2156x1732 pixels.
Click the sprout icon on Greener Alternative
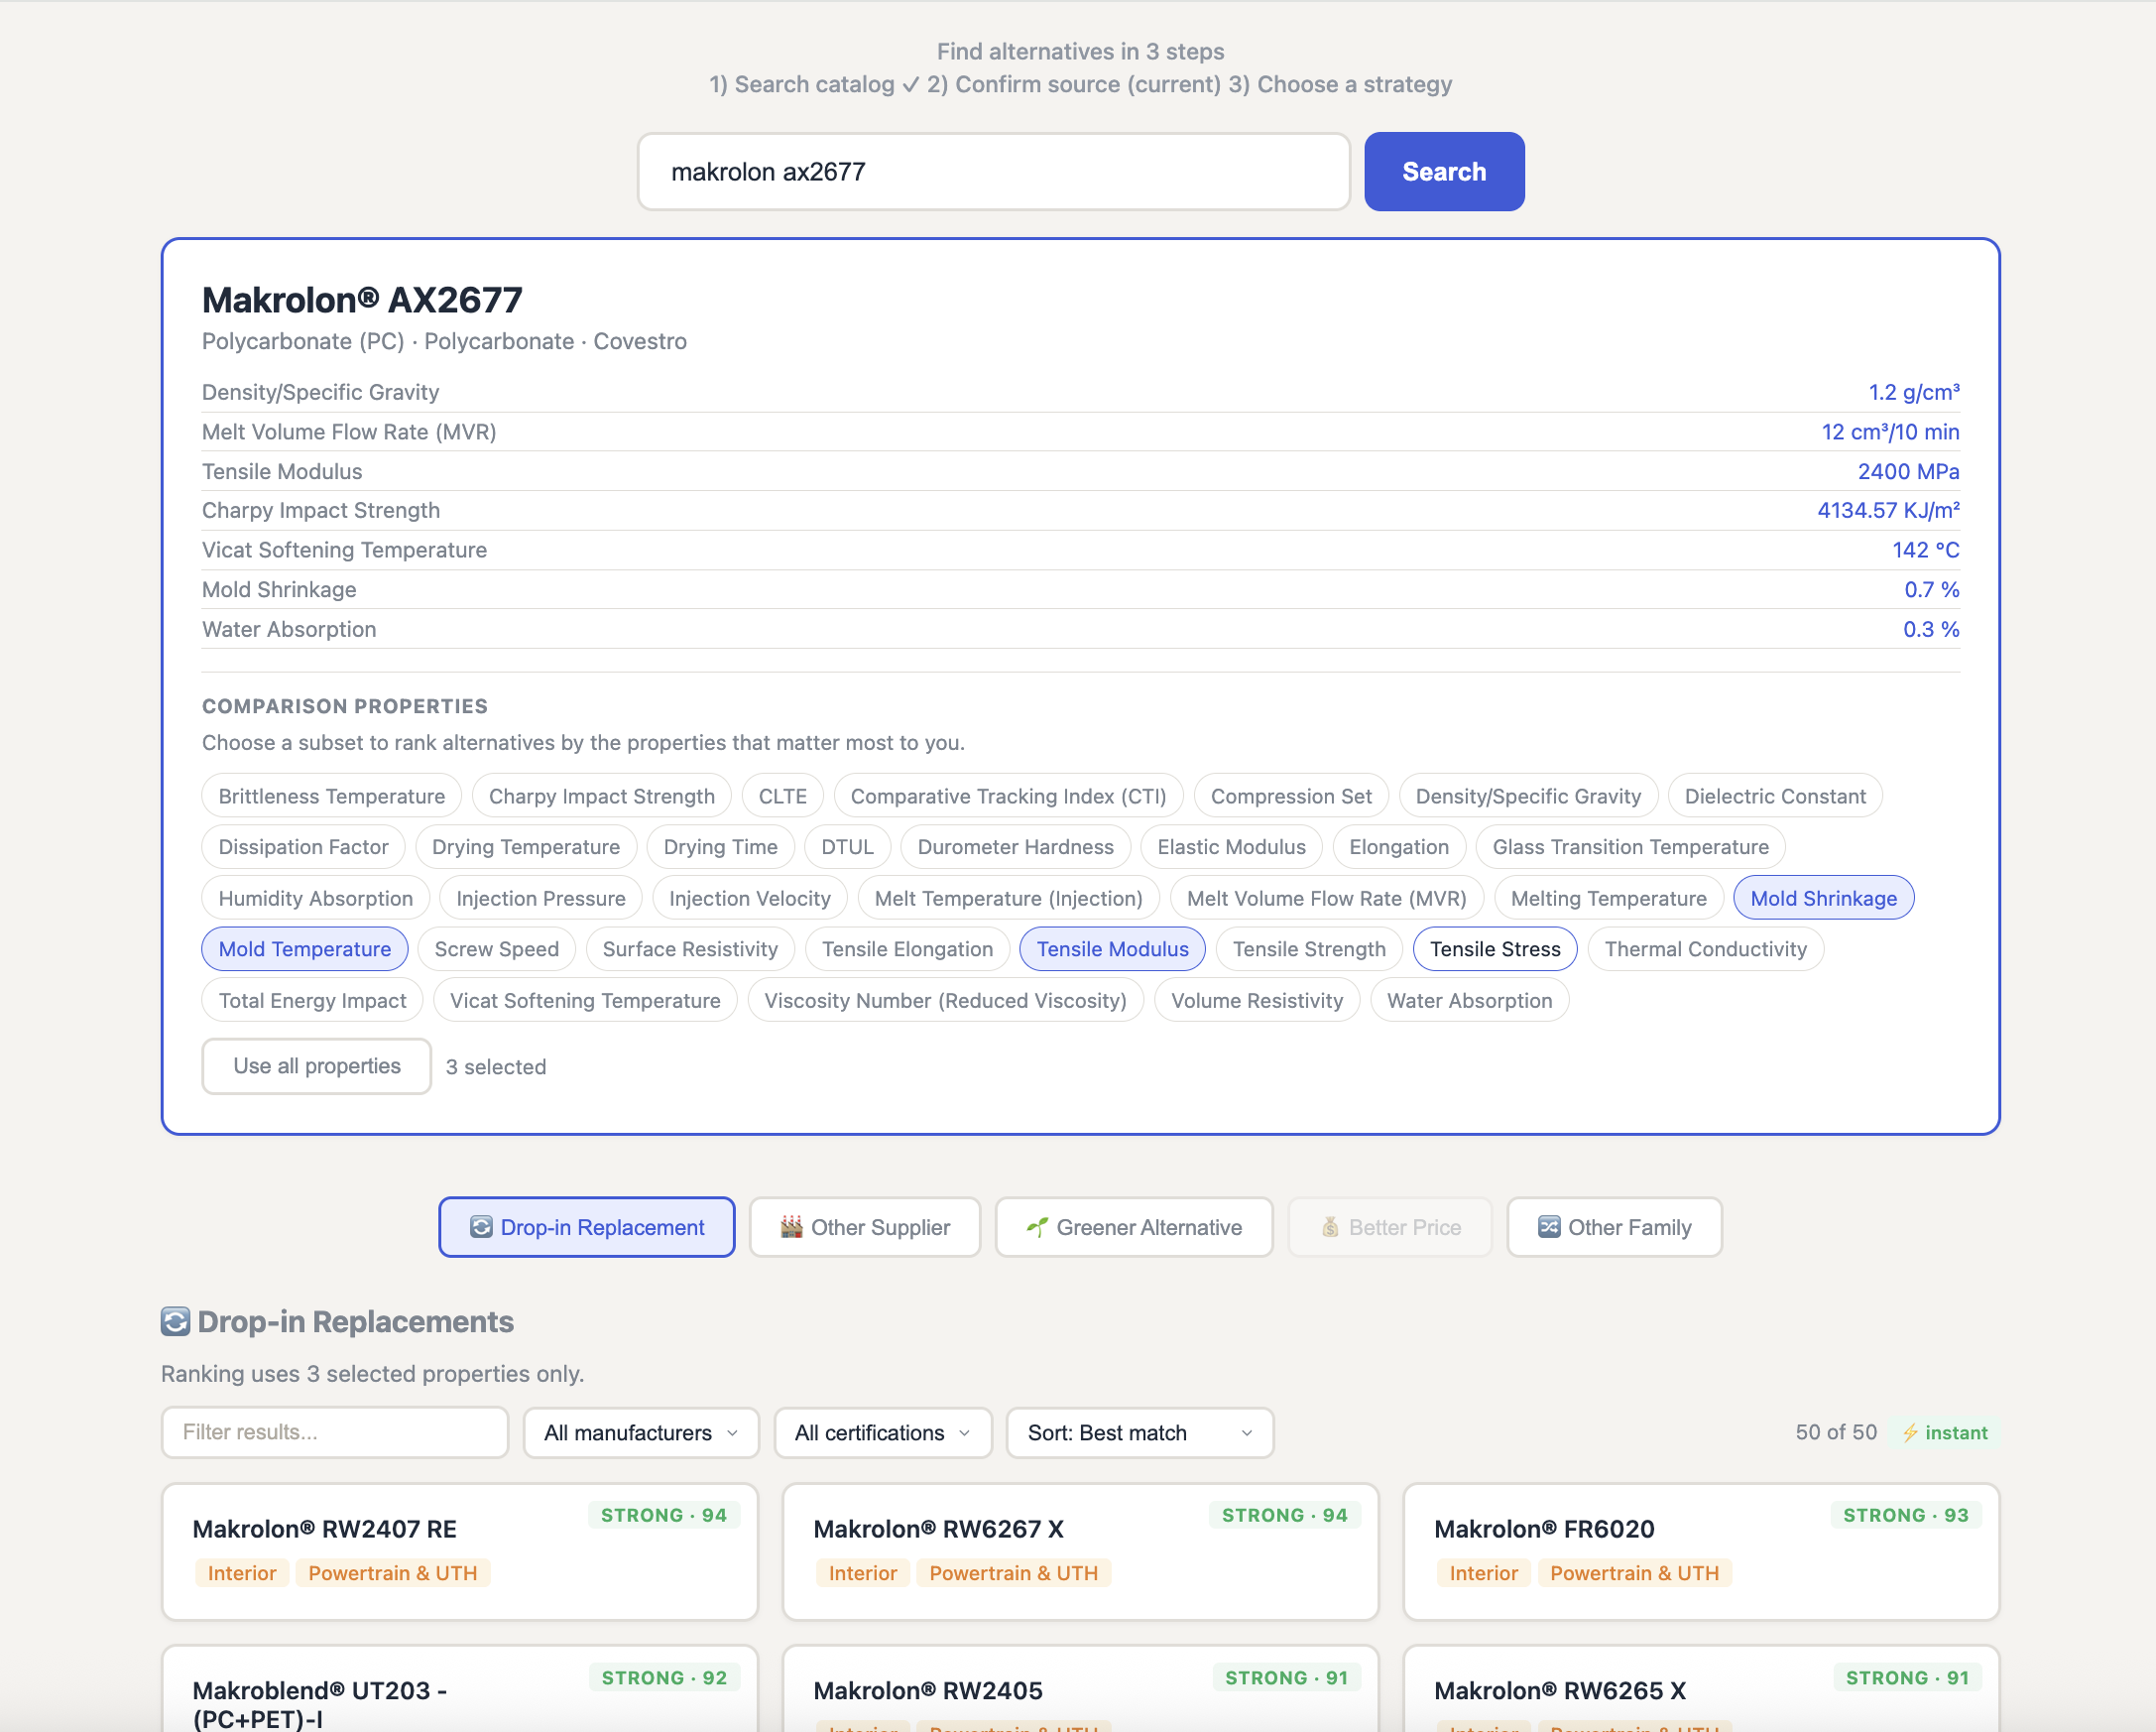[x=1037, y=1227]
